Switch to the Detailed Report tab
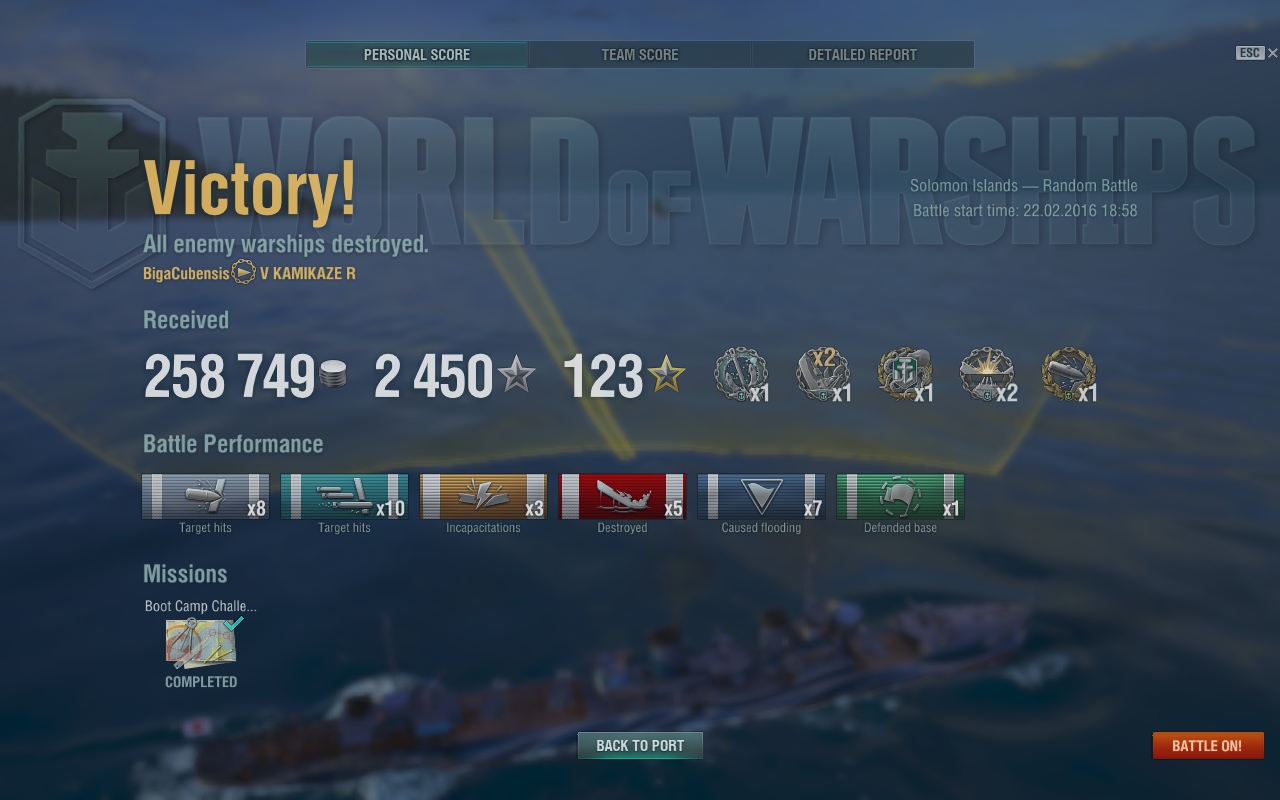Screen dimensions: 1280x800 (862, 55)
